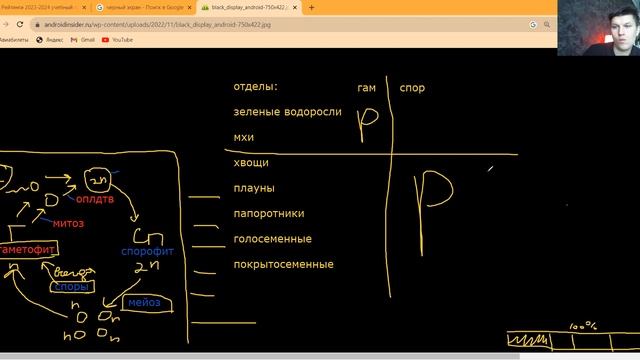
Task: Click the column header 'гам'
Action: click(x=366, y=88)
